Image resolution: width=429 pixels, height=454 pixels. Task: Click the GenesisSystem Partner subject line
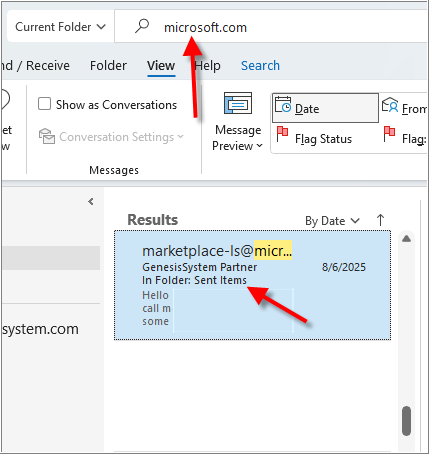pyautogui.click(x=199, y=267)
